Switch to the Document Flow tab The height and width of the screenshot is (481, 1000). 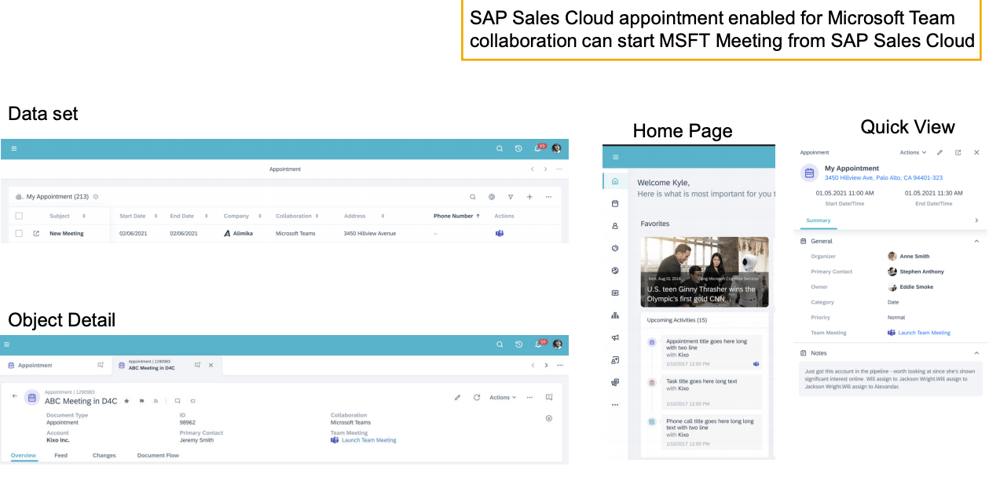158,455
